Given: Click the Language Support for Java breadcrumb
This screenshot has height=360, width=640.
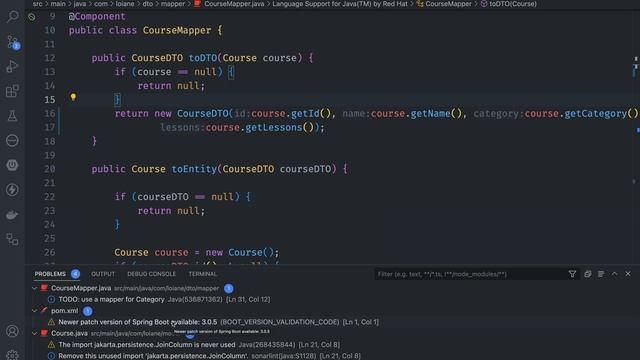Looking at the screenshot, I should click(x=340, y=4).
